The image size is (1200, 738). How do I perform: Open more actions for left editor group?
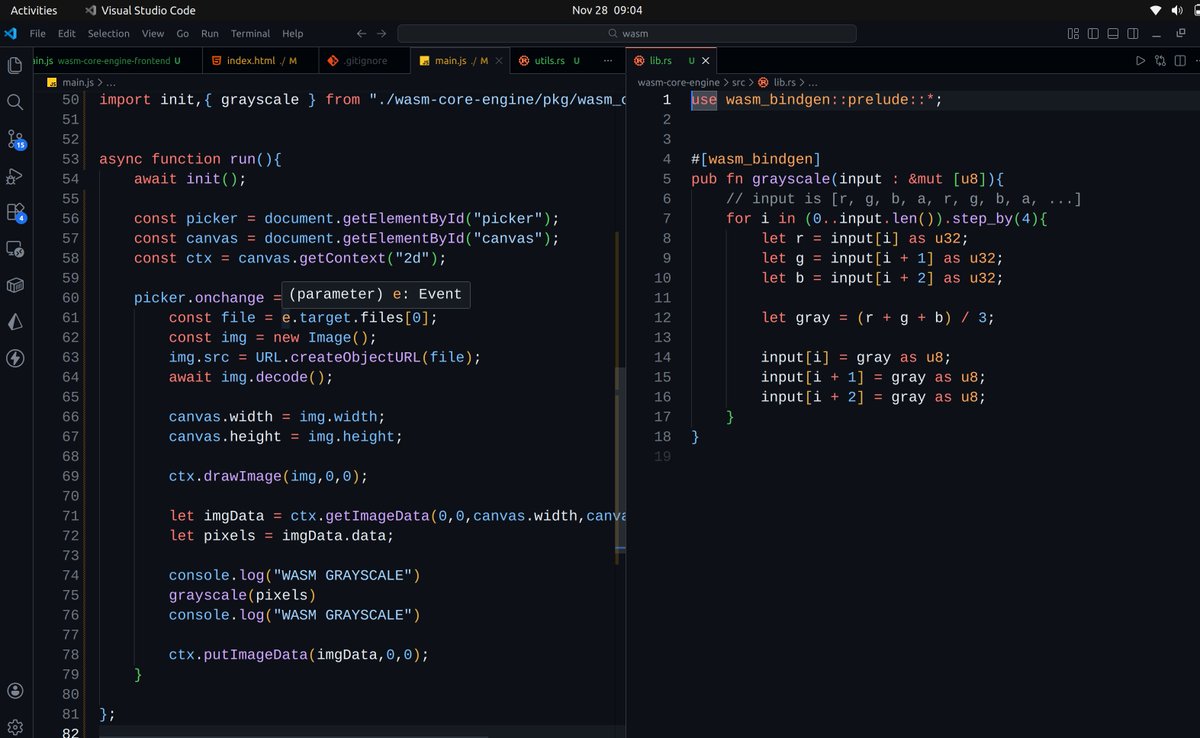[x=608, y=61]
